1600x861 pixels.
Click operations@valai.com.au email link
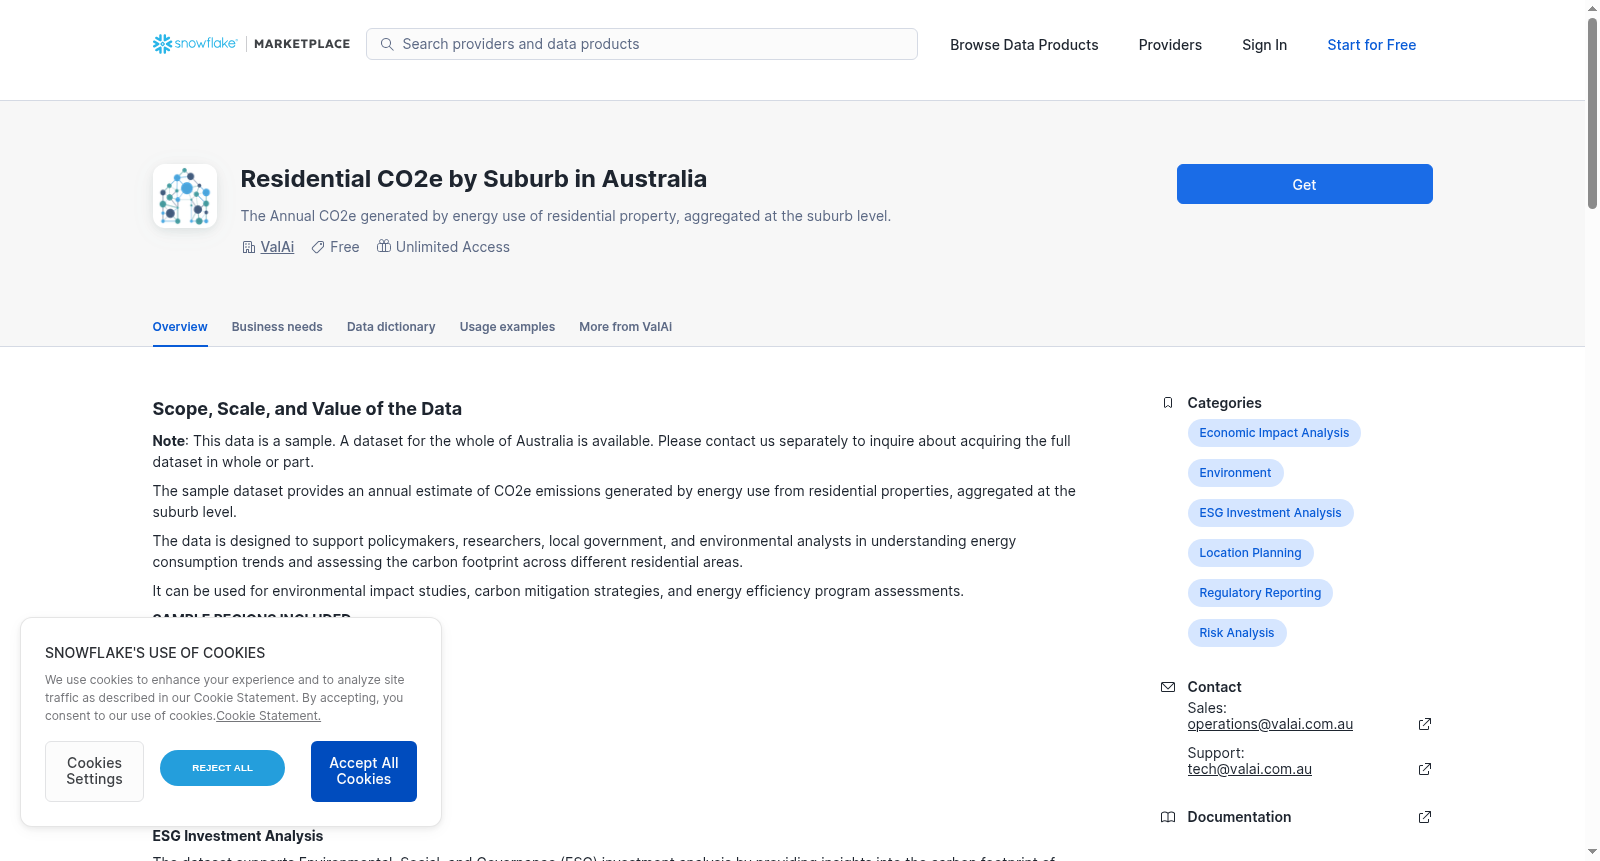(x=1270, y=724)
